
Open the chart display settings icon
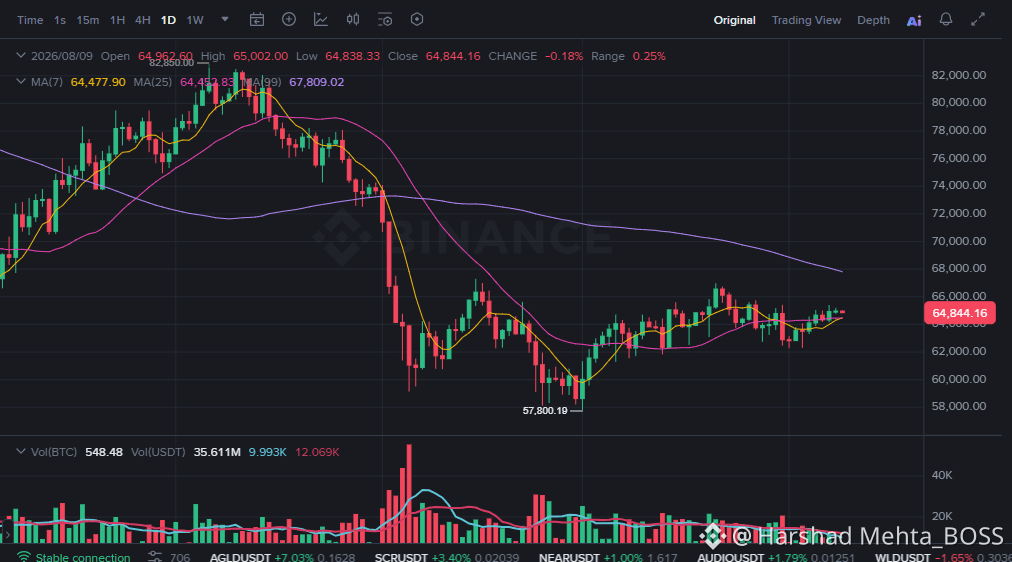click(x=385, y=20)
